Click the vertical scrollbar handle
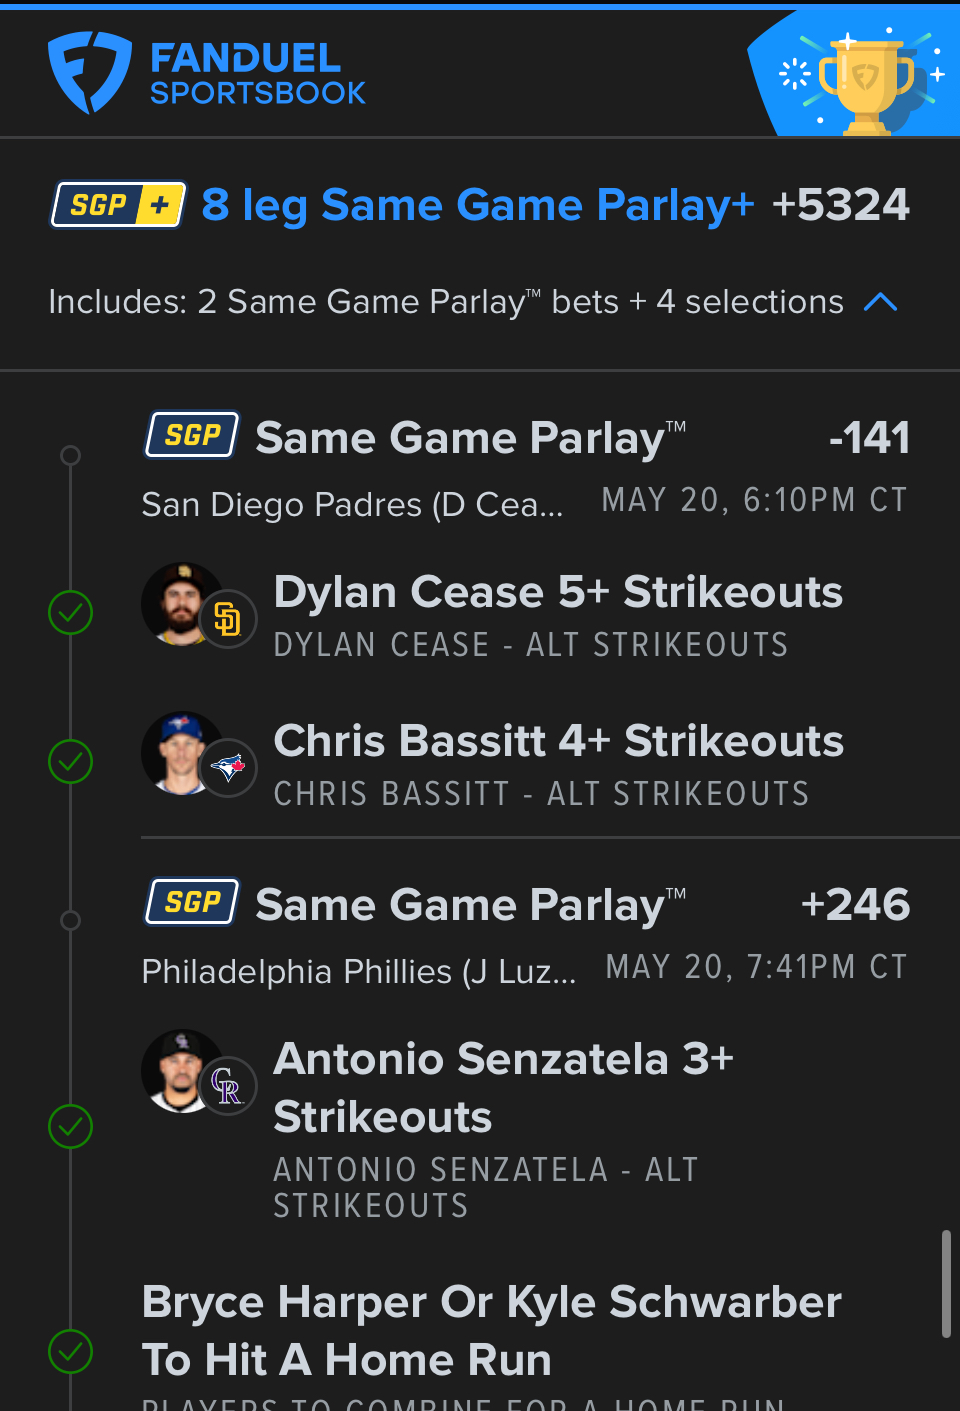The height and width of the screenshot is (1411, 960). (946, 1284)
